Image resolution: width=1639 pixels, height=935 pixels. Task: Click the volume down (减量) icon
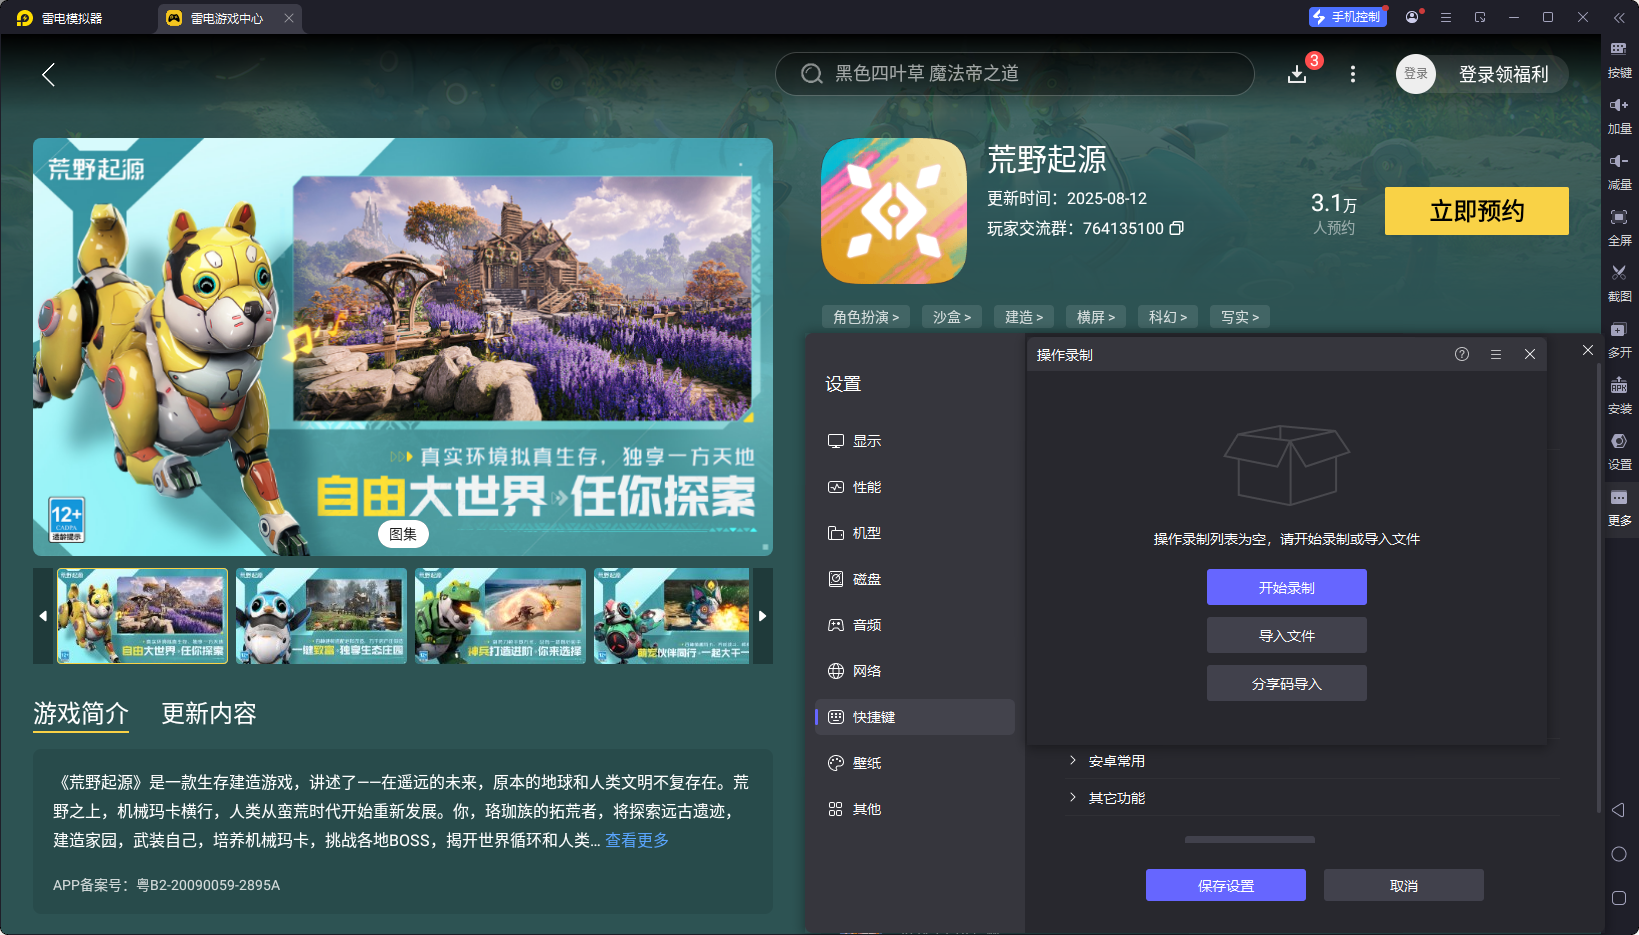[1620, 170]
